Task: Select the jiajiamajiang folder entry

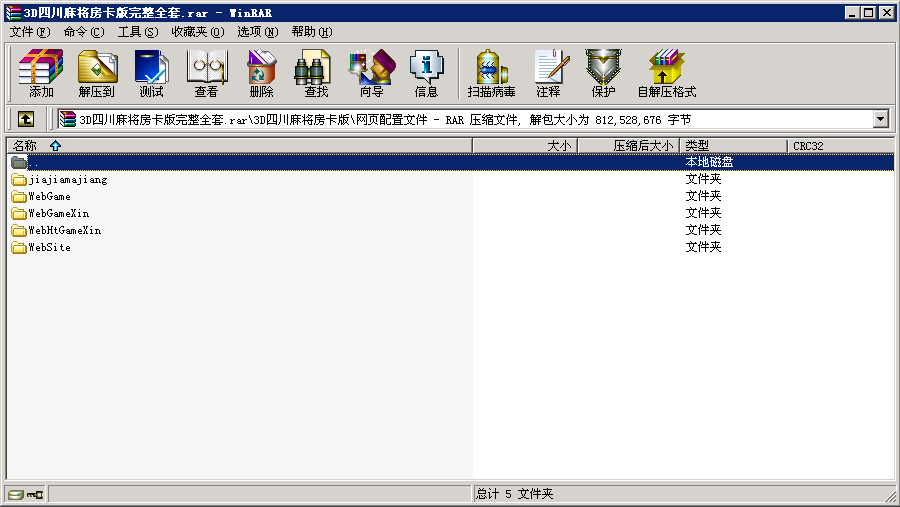Action: (67, 180)
